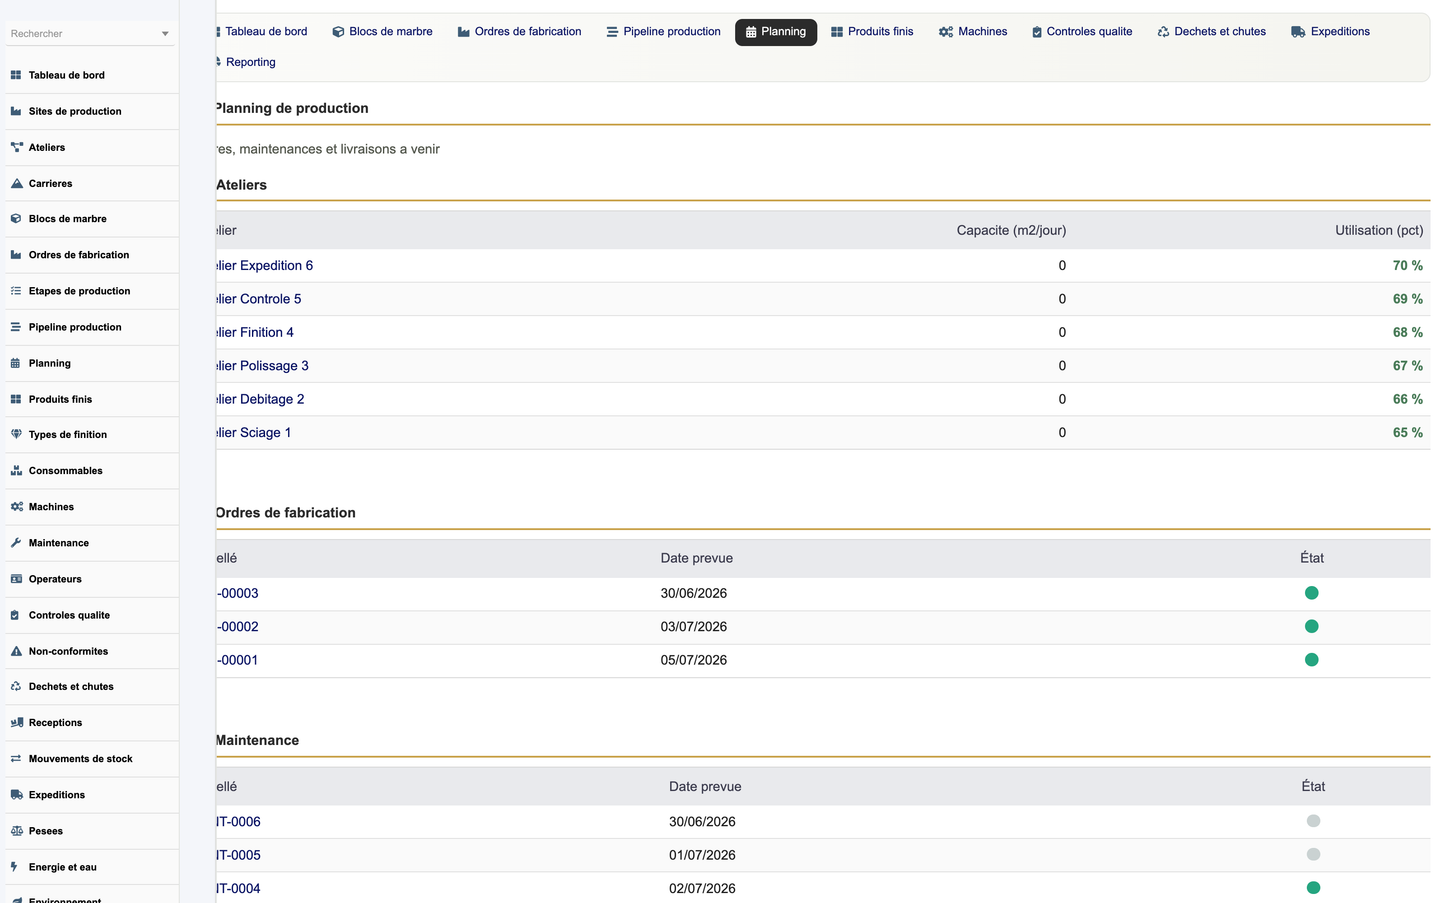The width and height of the screenshot is (1445, 903).
Task: Switch to the Planning tab
Action: (776, 32)
